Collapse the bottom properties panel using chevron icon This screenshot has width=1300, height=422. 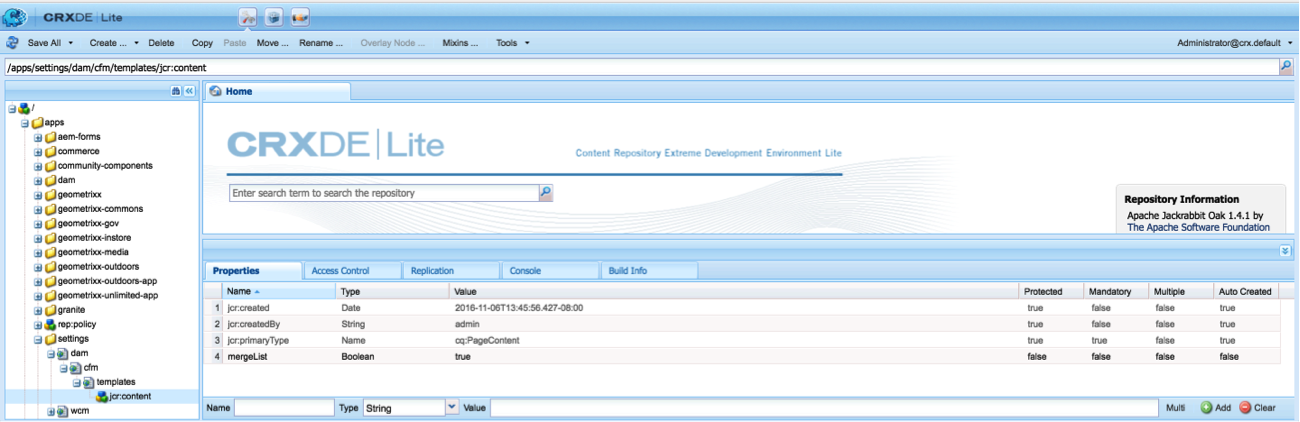pos(1285,251)
